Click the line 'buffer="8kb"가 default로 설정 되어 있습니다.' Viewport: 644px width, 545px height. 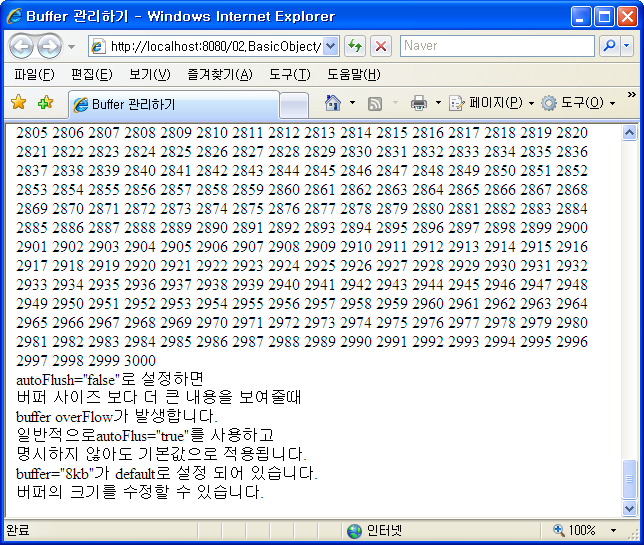pos(167,474)
